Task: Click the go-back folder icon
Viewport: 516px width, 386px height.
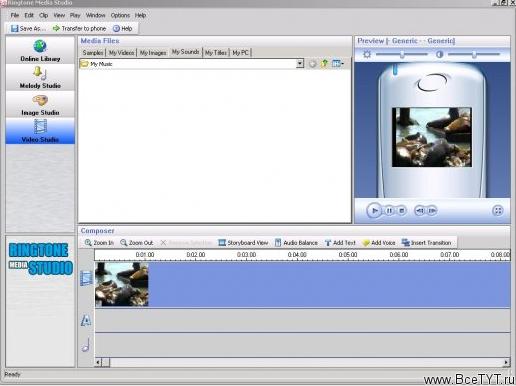Action: [312, 64]
